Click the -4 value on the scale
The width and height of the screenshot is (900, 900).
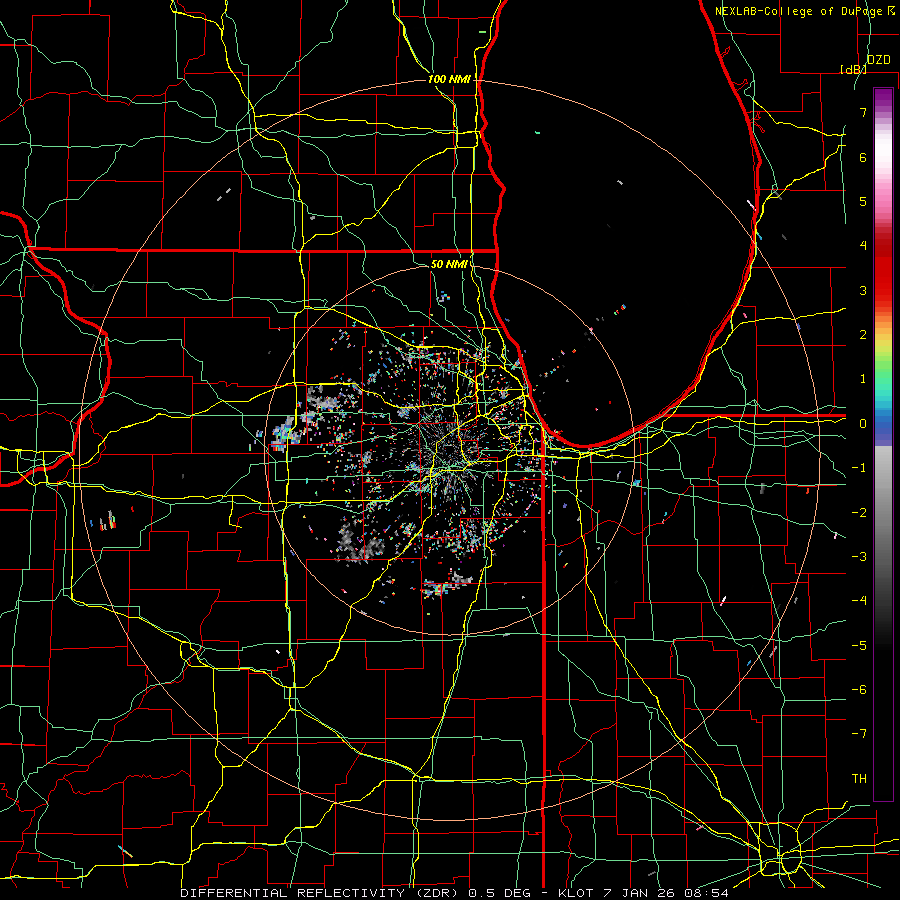(859, 601)
